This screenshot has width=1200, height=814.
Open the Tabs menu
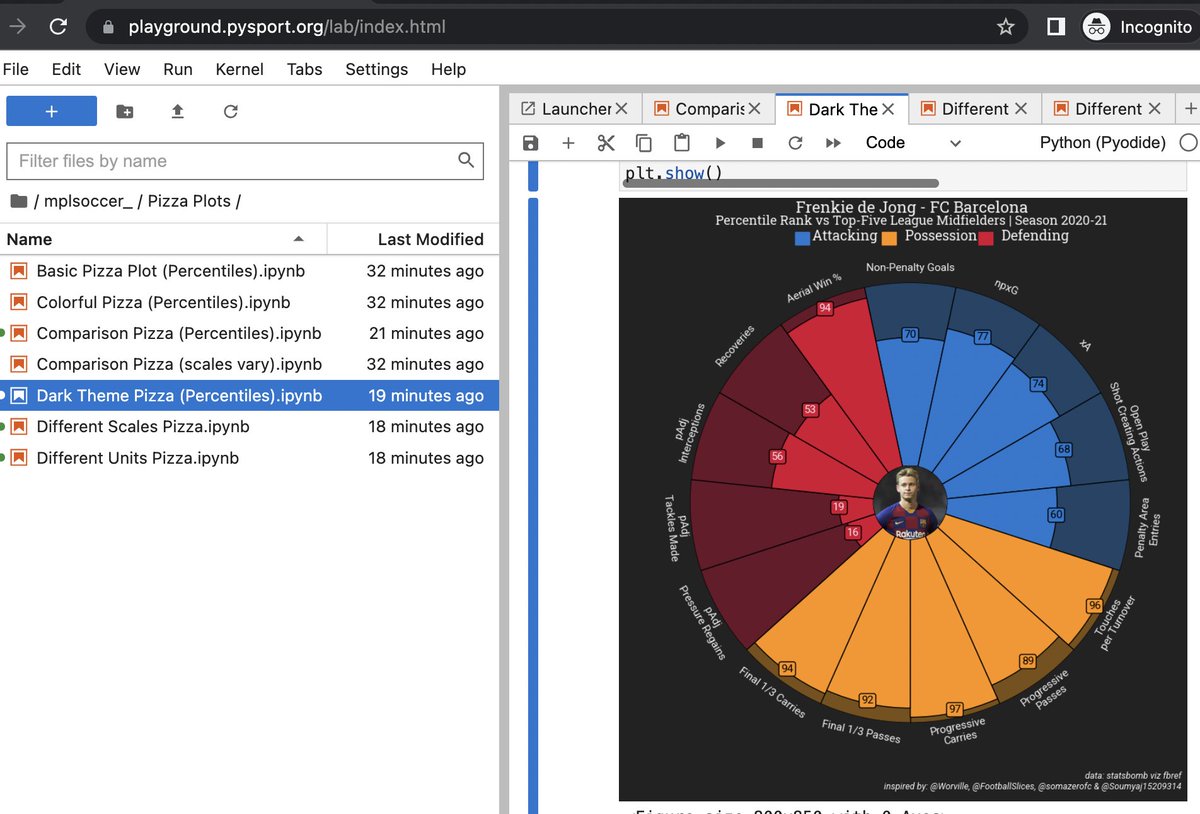[x=304, y=69]
